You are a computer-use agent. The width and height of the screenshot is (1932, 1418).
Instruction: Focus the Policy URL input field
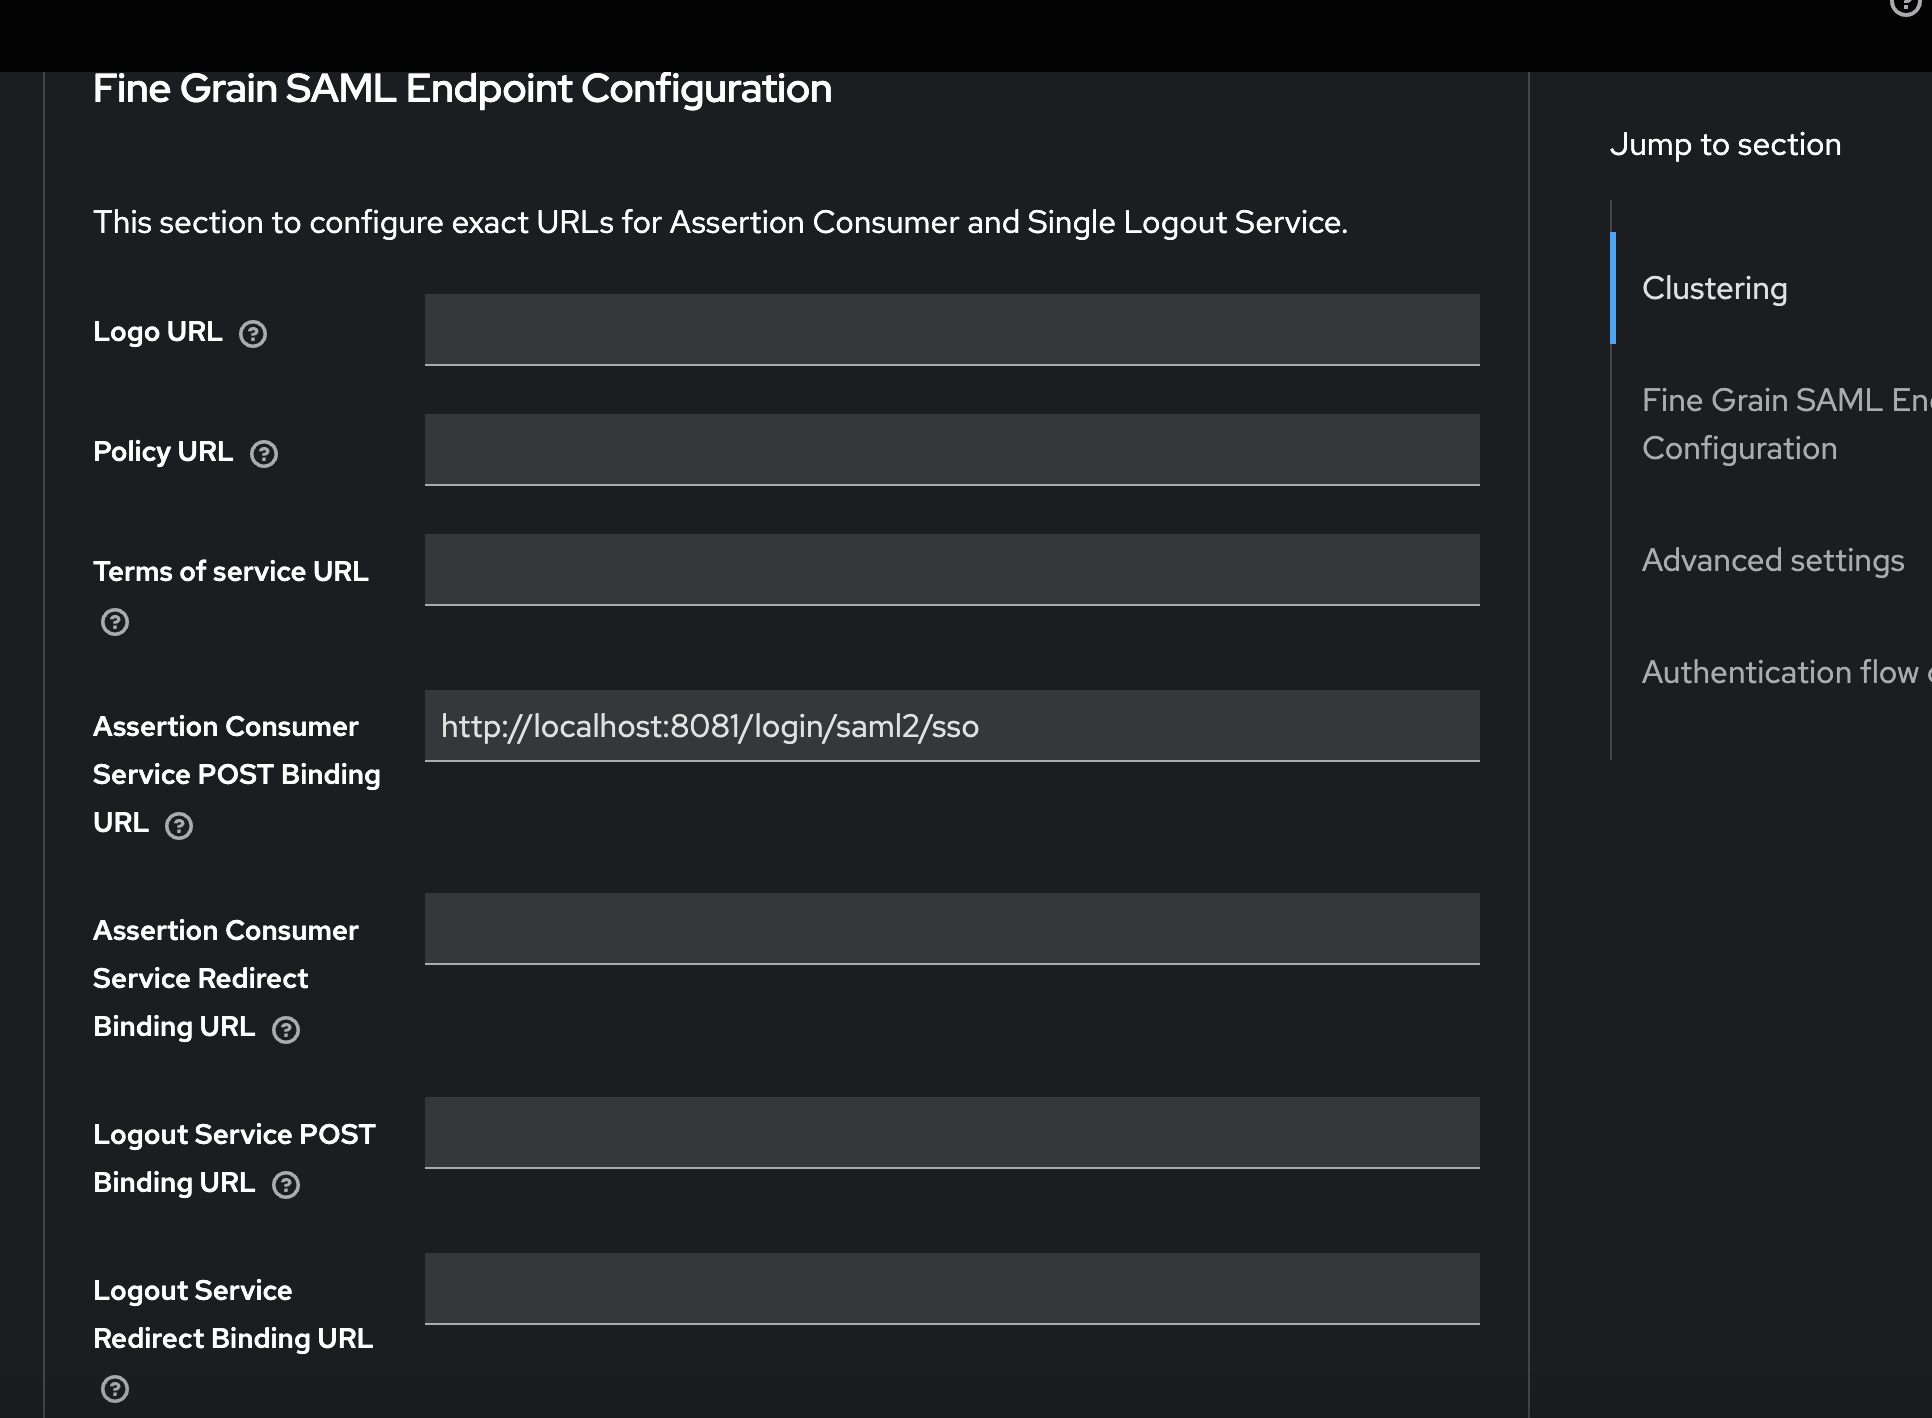coord(951,449)
